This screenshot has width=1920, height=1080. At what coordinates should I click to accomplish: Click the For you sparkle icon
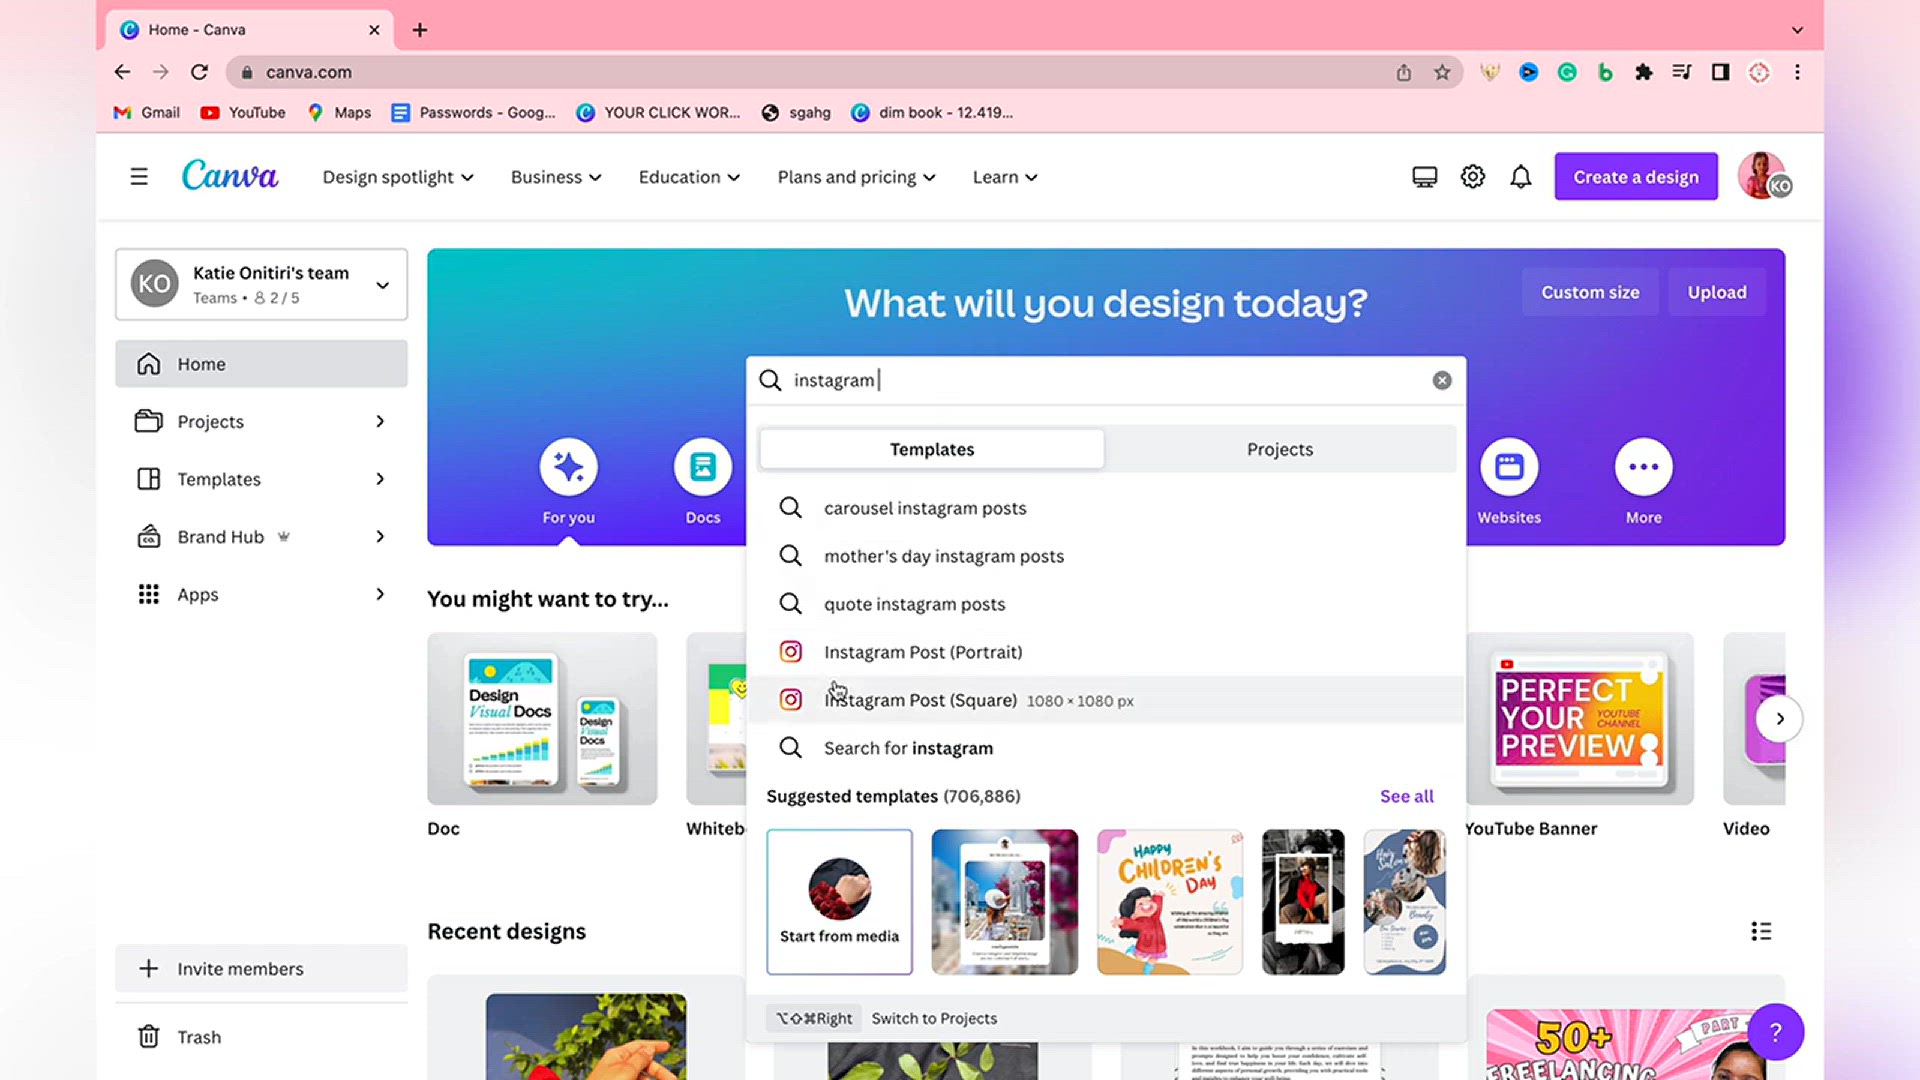[x=569, y=467]
